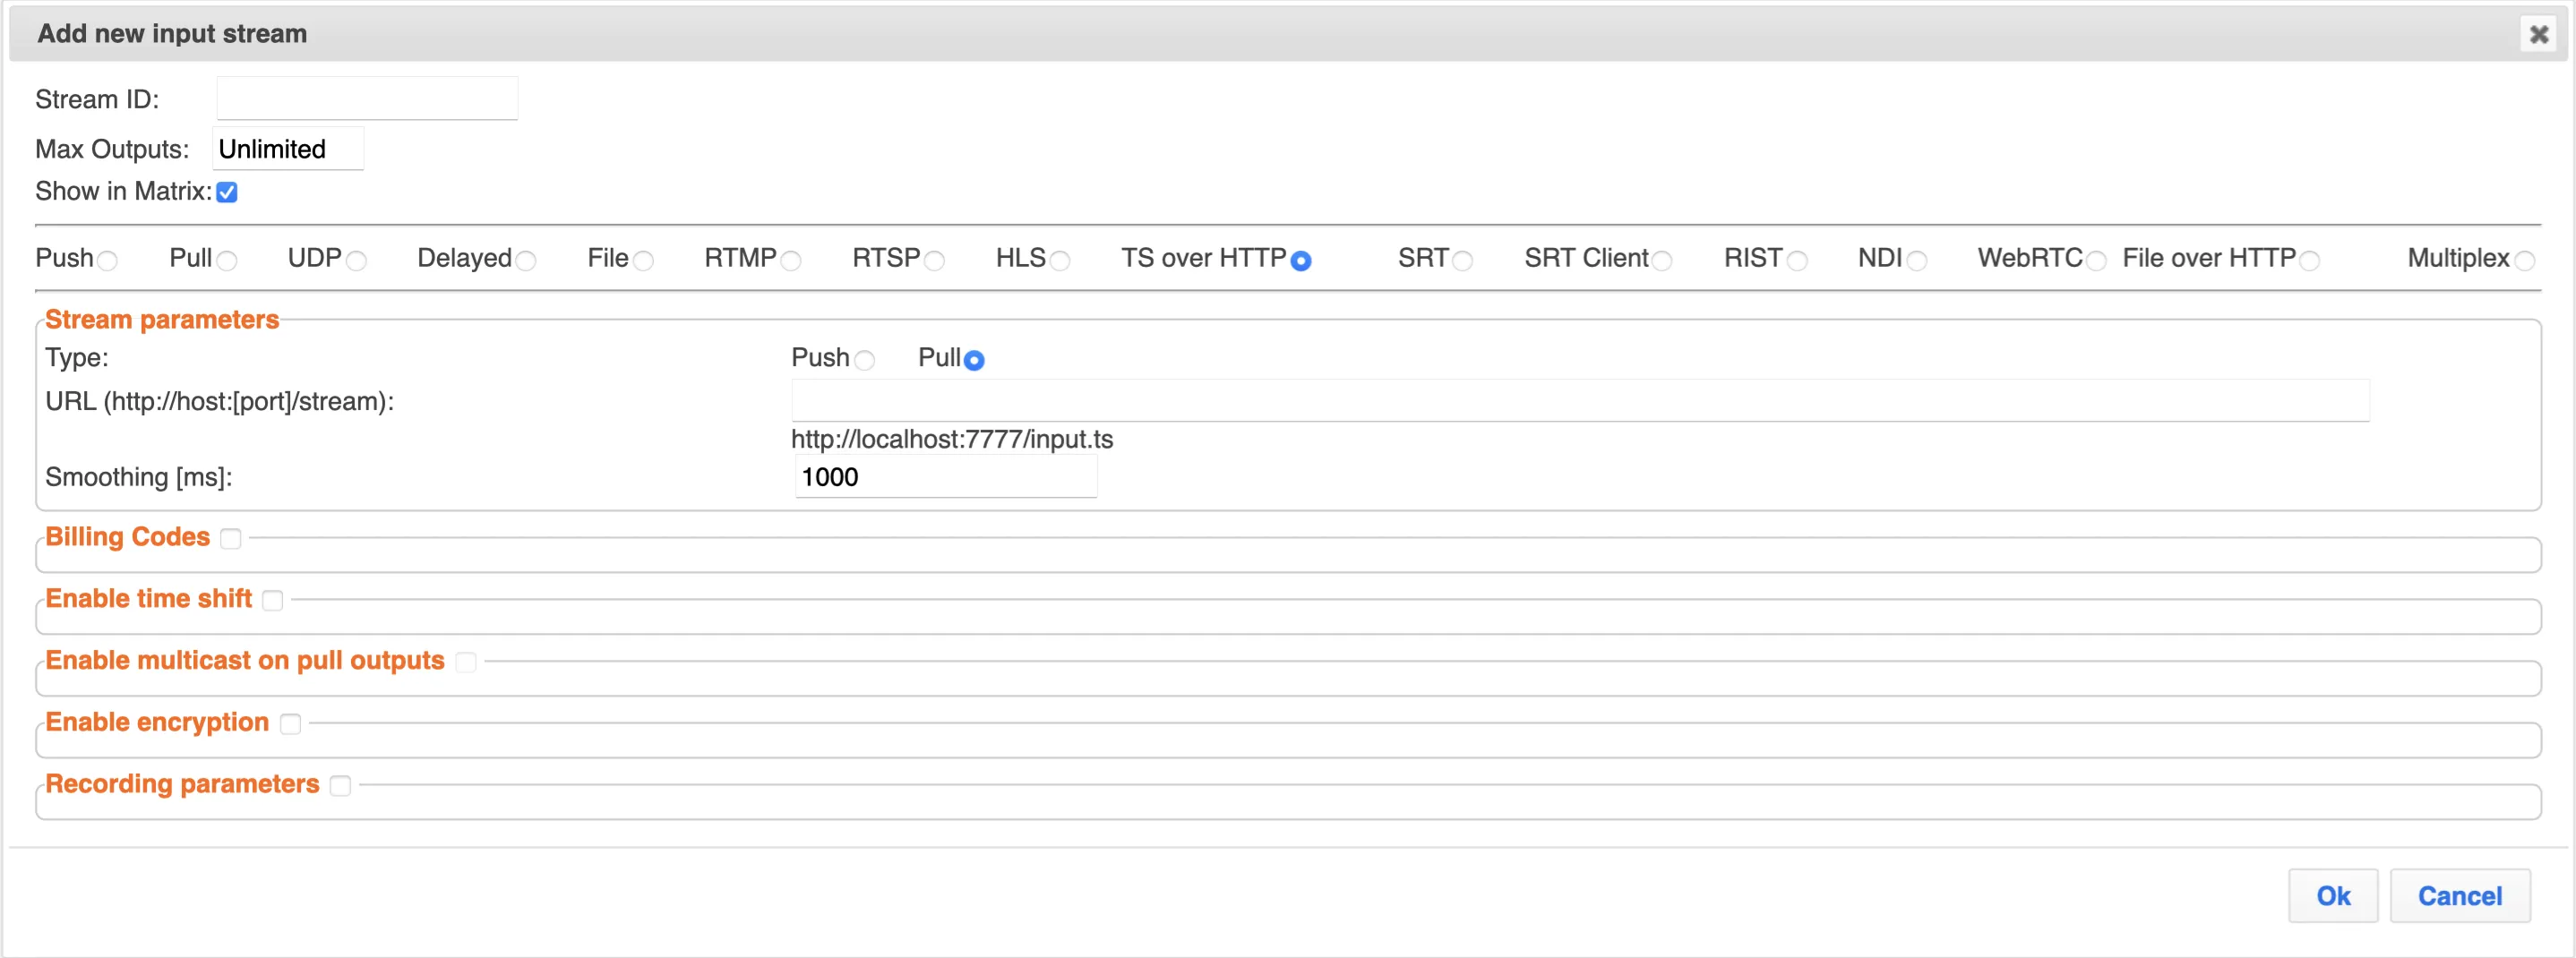Choose the Delayed input radio button
2576x958 pixels.
click(x=526, y=261)
